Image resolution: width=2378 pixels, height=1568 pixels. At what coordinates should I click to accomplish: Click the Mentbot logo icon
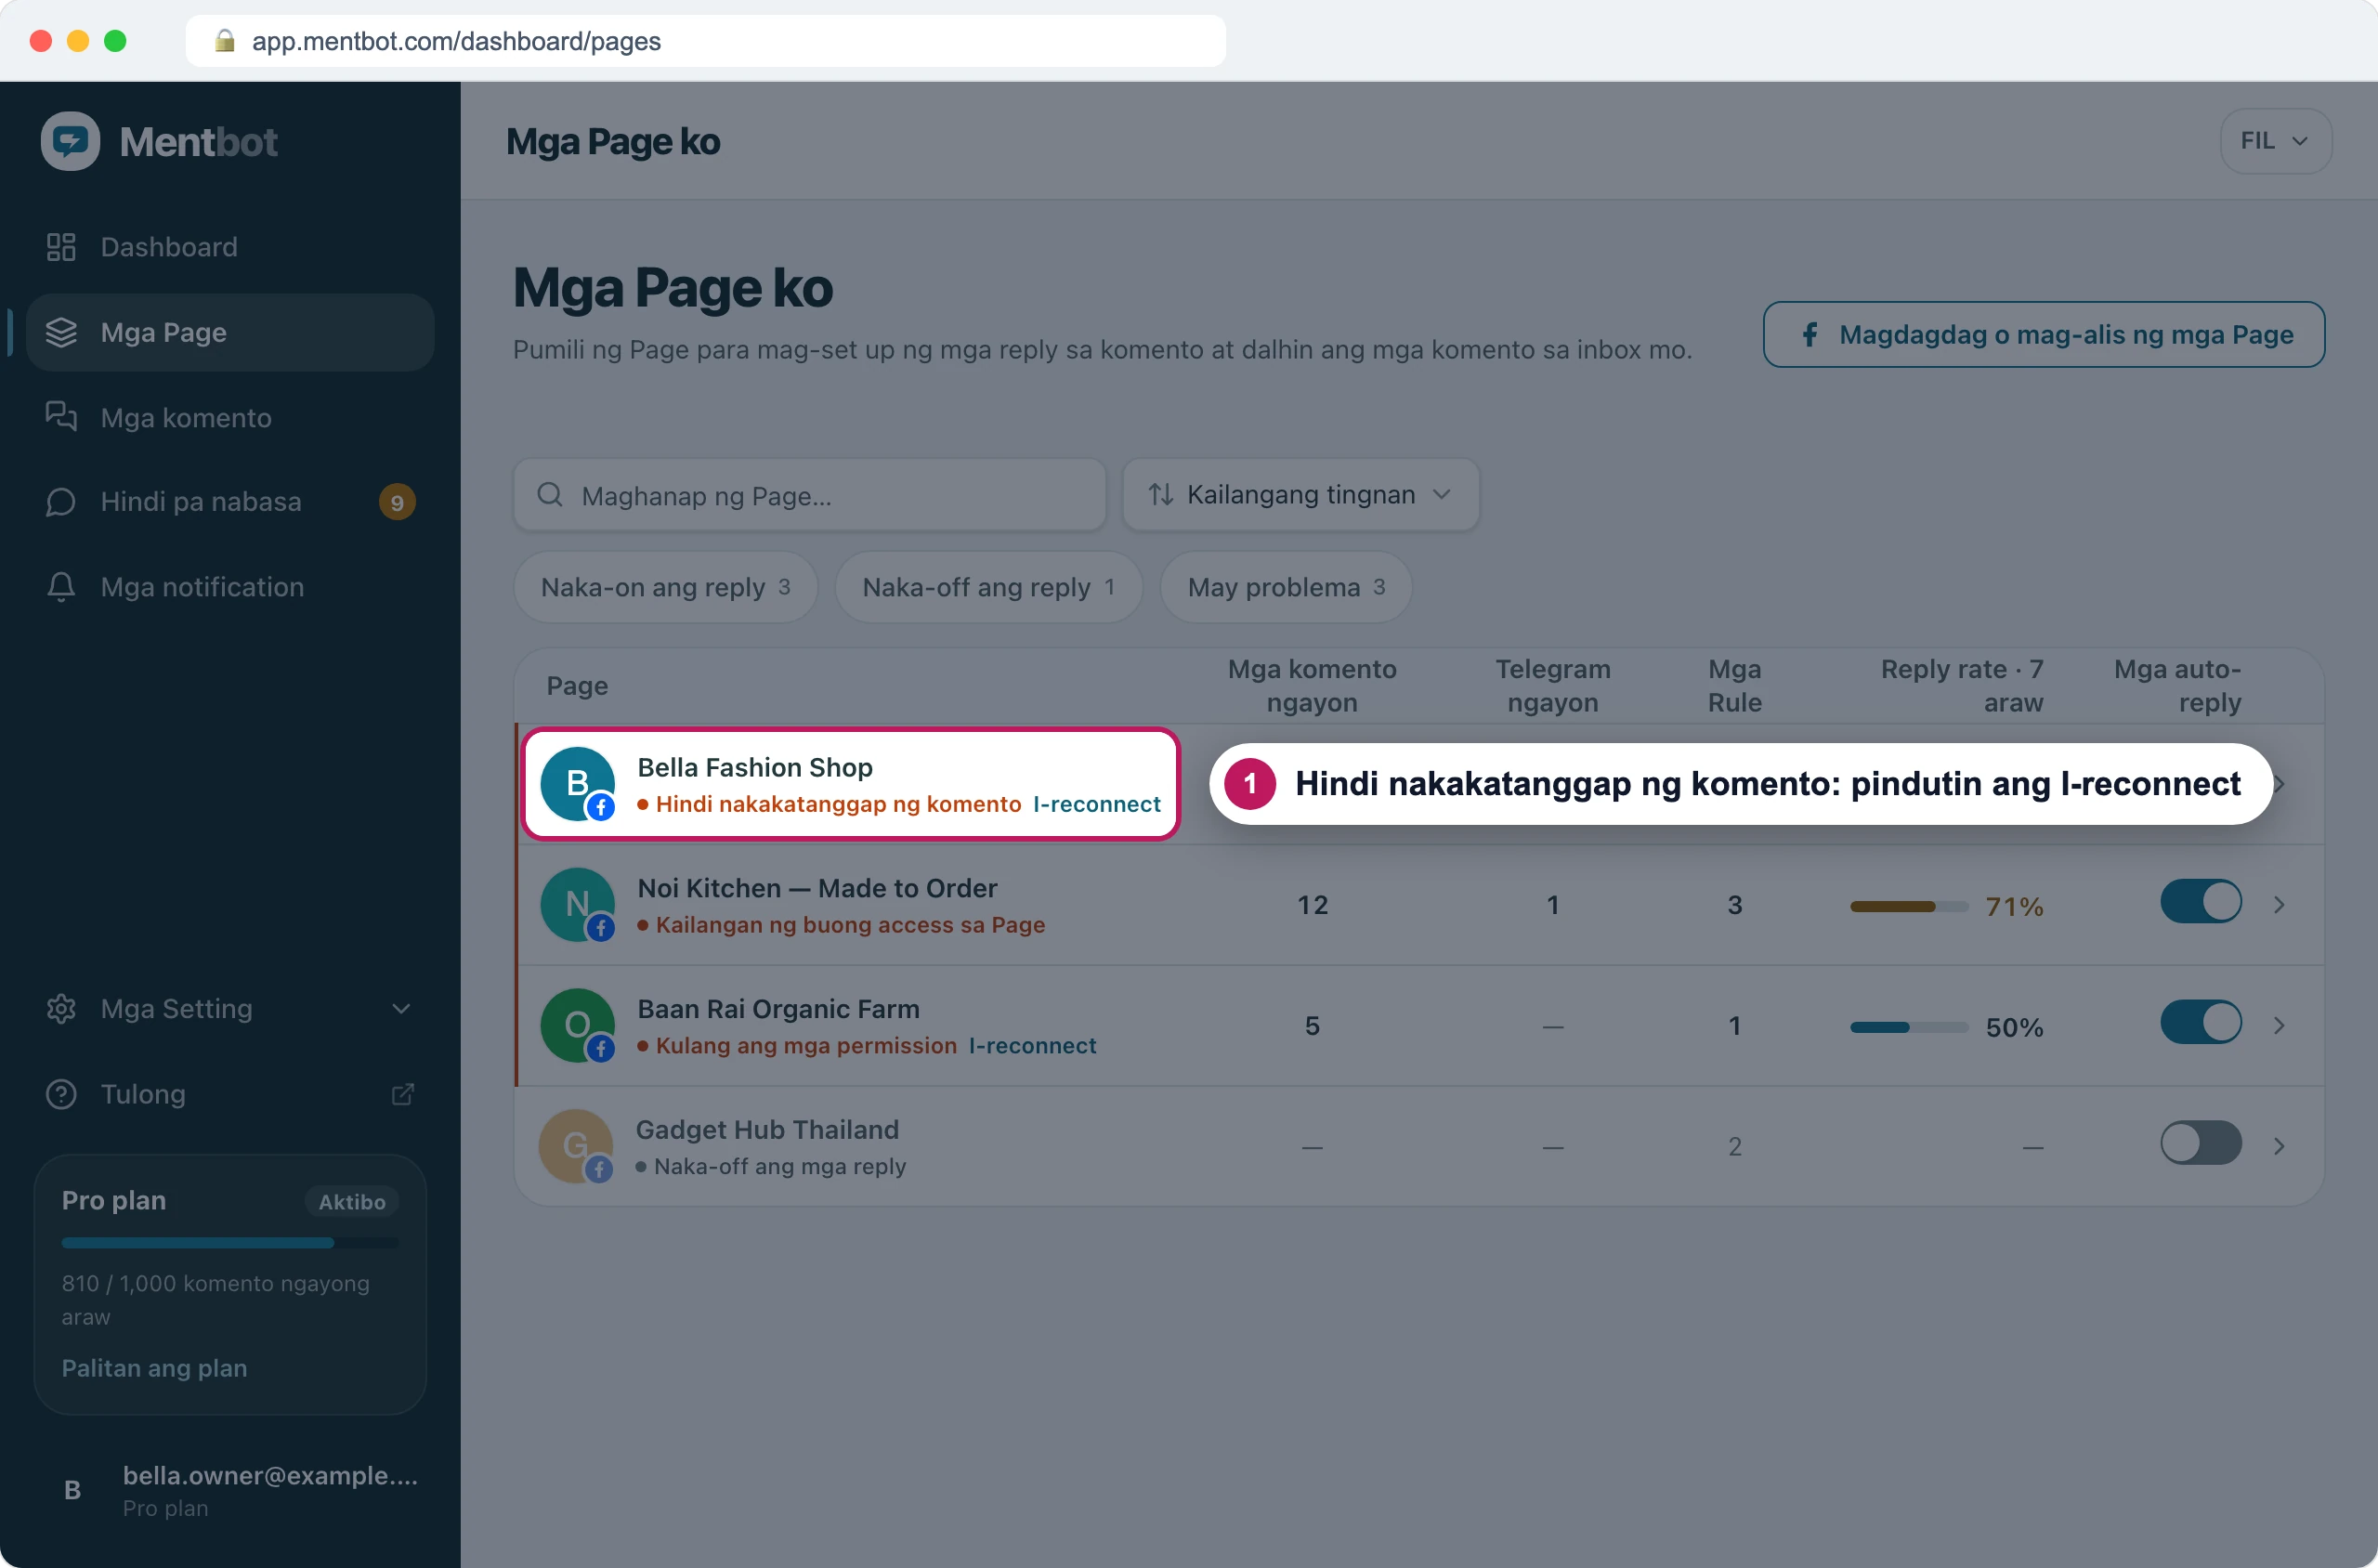(70, 141)
